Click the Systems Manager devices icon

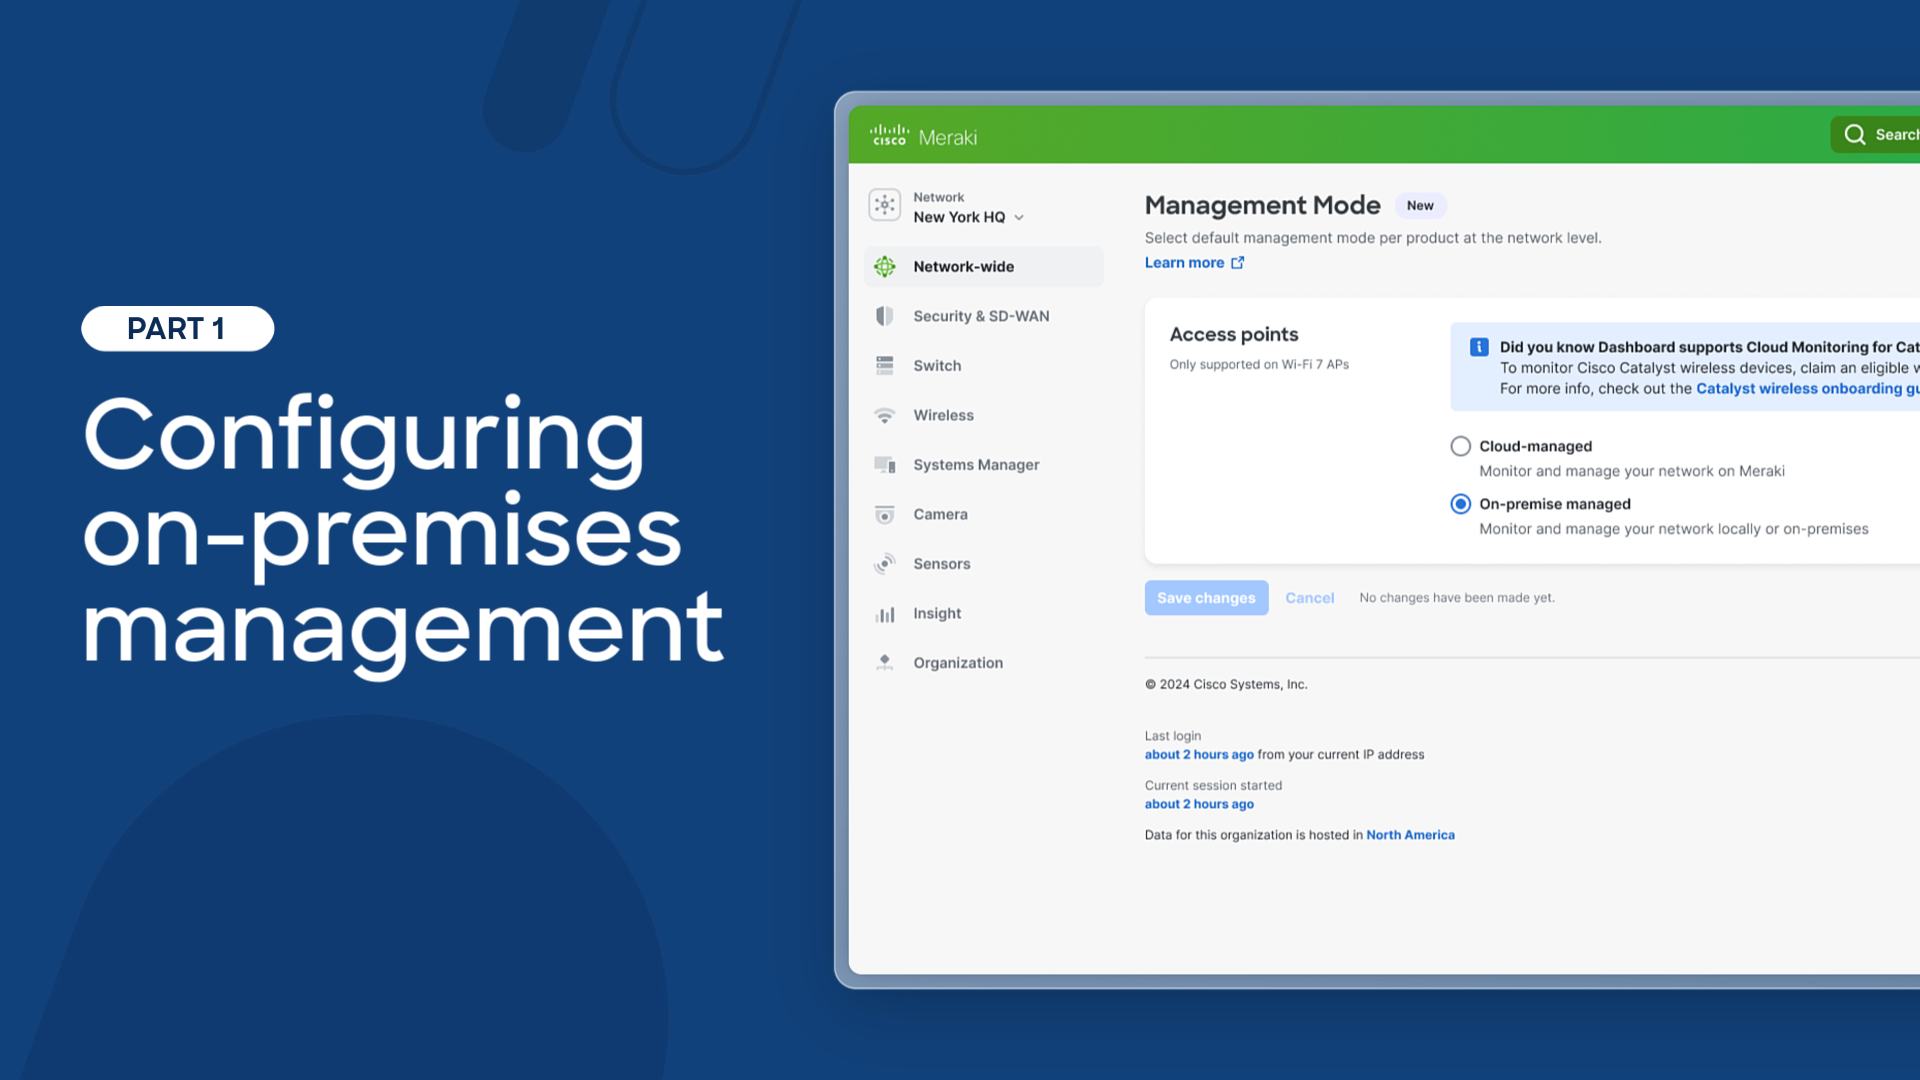point(884,465)
